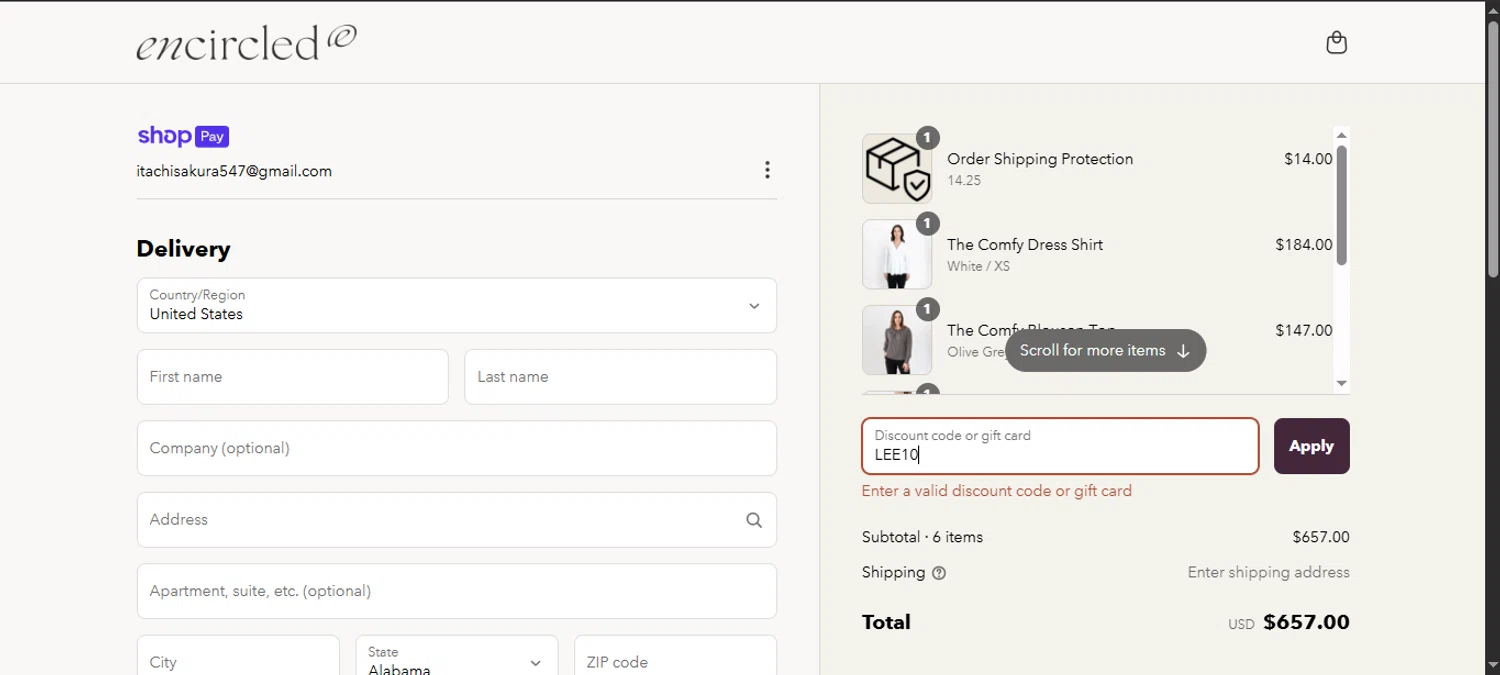Click the email itachisakura547@gmail.com
Viewport: 1500px width, 675px height.
pos(234,171)
